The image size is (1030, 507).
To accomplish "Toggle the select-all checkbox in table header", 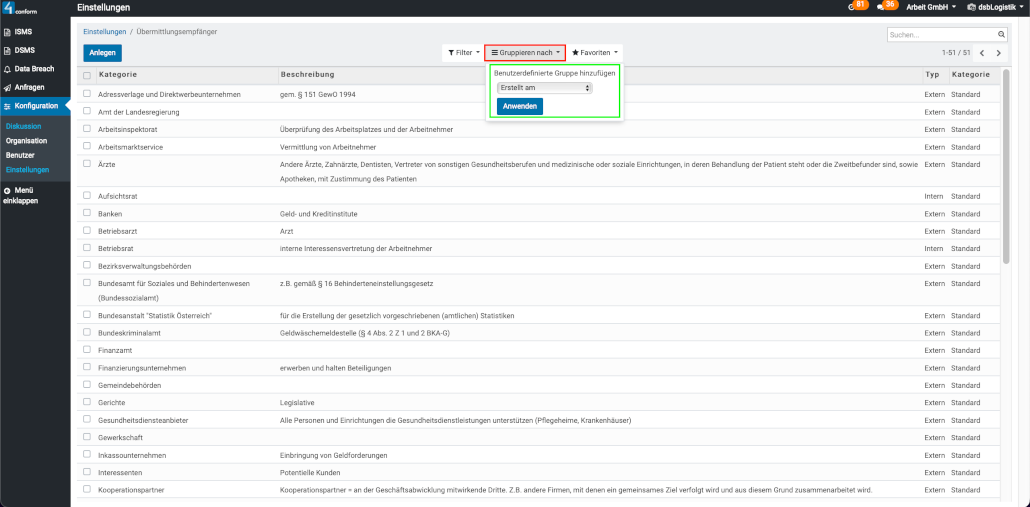I will pyautogui.click(x=87, y=75).
